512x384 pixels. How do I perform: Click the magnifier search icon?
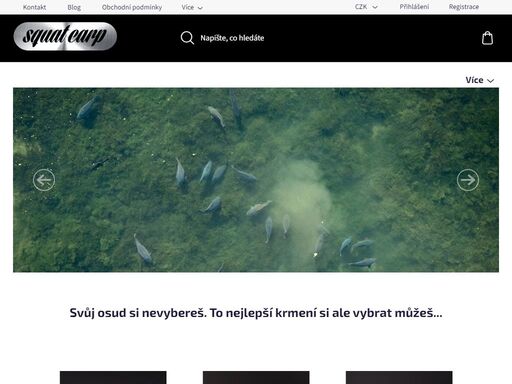click(x=187, y=38)
